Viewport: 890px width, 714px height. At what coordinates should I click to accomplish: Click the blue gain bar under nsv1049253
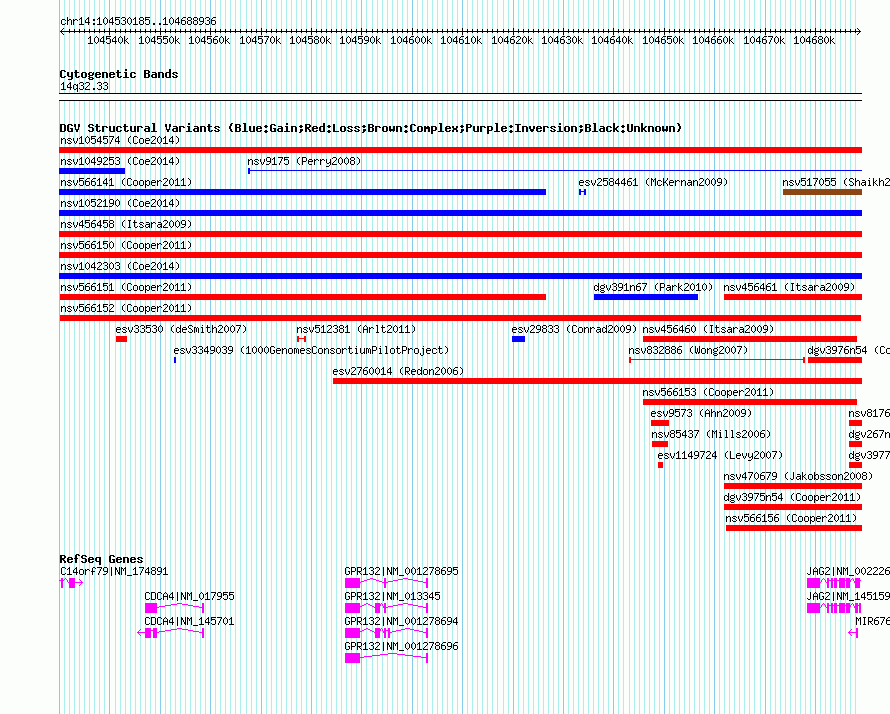pyautogui.click(x=92, y=171)
